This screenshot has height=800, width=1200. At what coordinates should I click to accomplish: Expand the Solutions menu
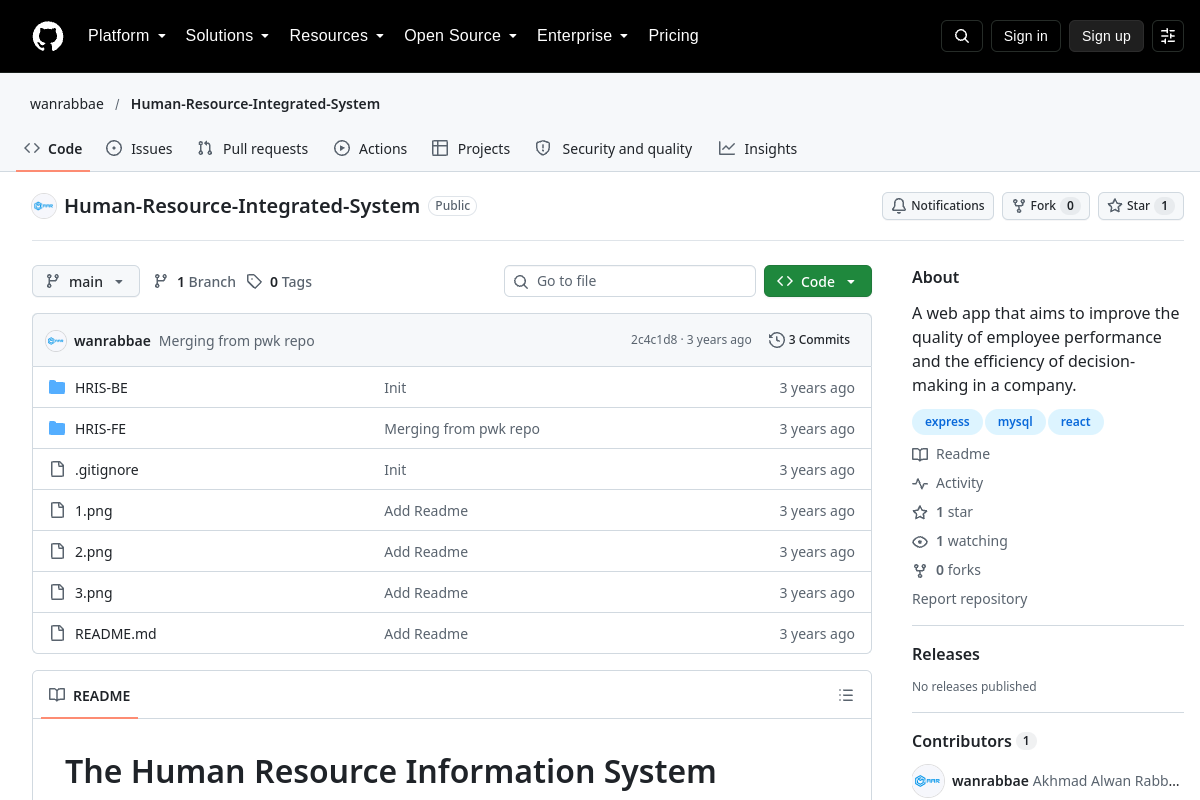[x=228, y=36]
